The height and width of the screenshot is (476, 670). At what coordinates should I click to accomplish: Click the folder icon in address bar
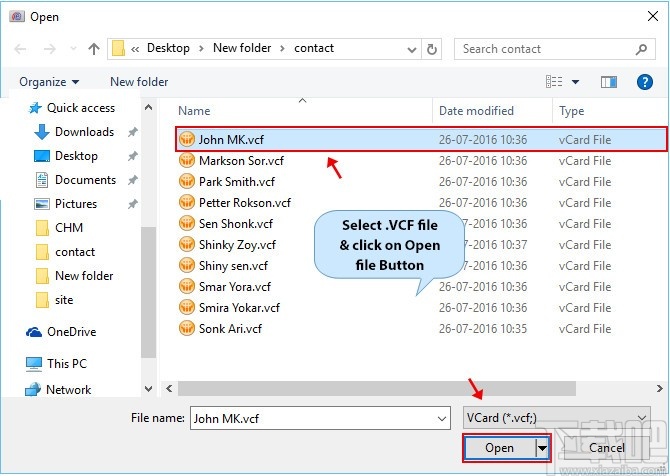point(118,49)
